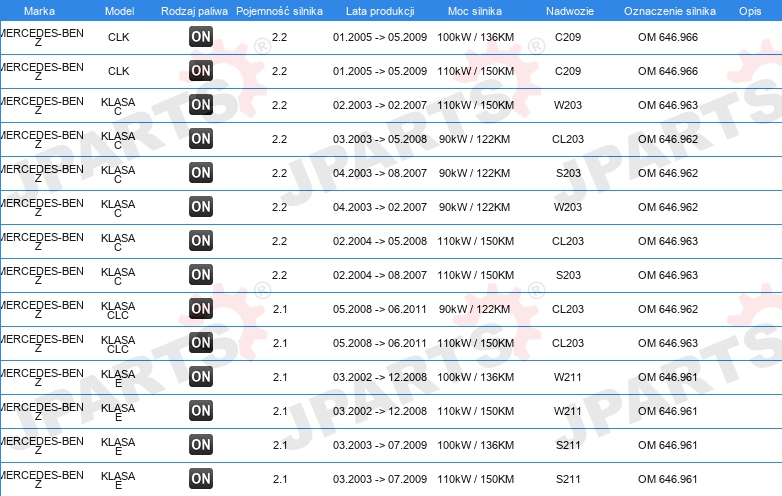The image size is (782, 496).
Task: Select MERCEDES-BENZ in the CLK 110kW row
Action: coord(42,72)
